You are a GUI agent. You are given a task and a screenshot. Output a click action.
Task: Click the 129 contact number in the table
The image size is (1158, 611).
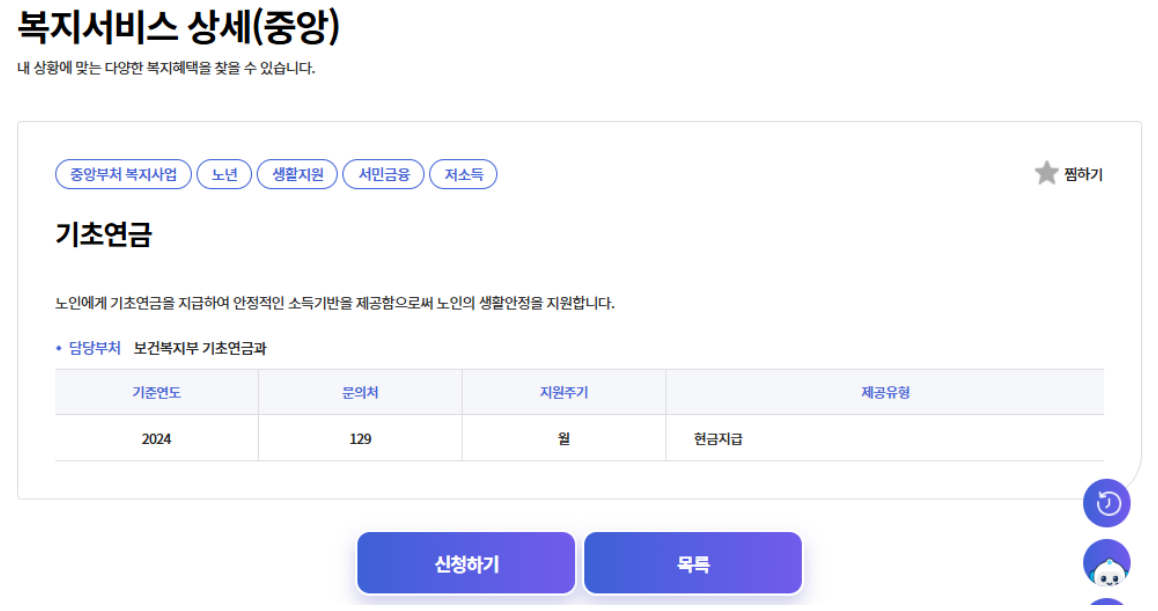coord(359,438)
